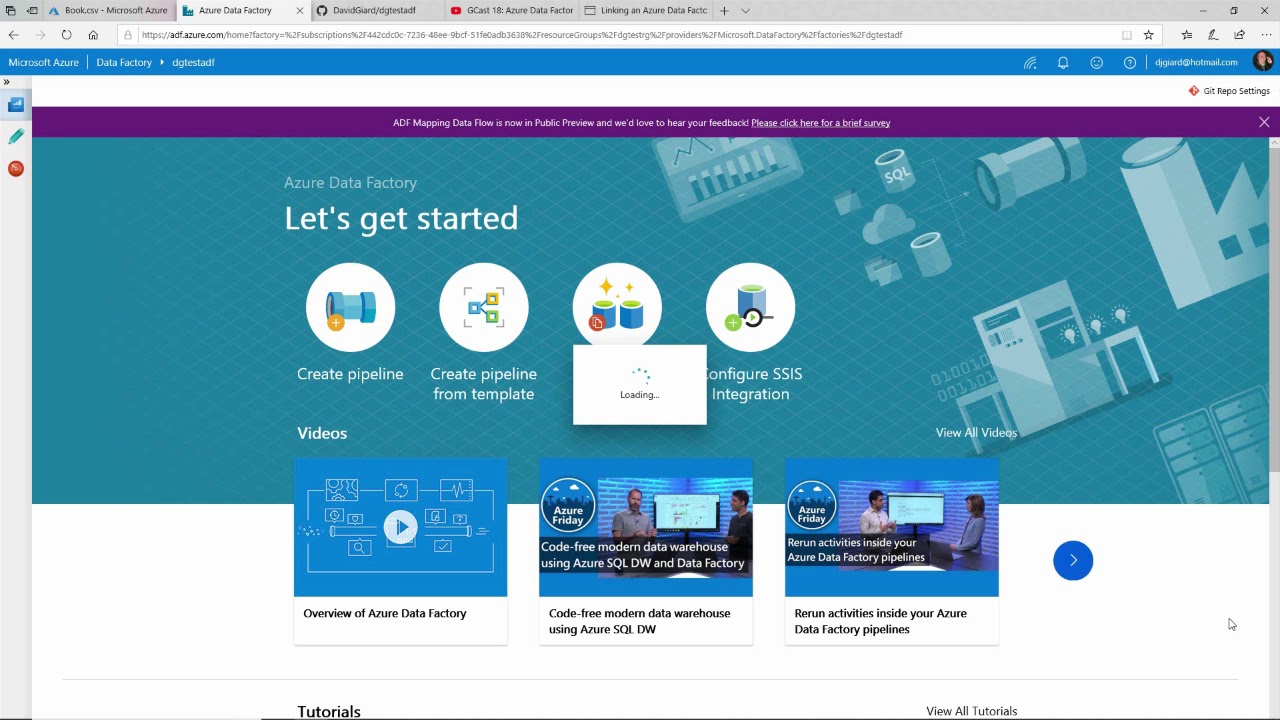Open browser settings and more menu
This screenshot has width=1280, height=720.
click(x=1266, y=35)
